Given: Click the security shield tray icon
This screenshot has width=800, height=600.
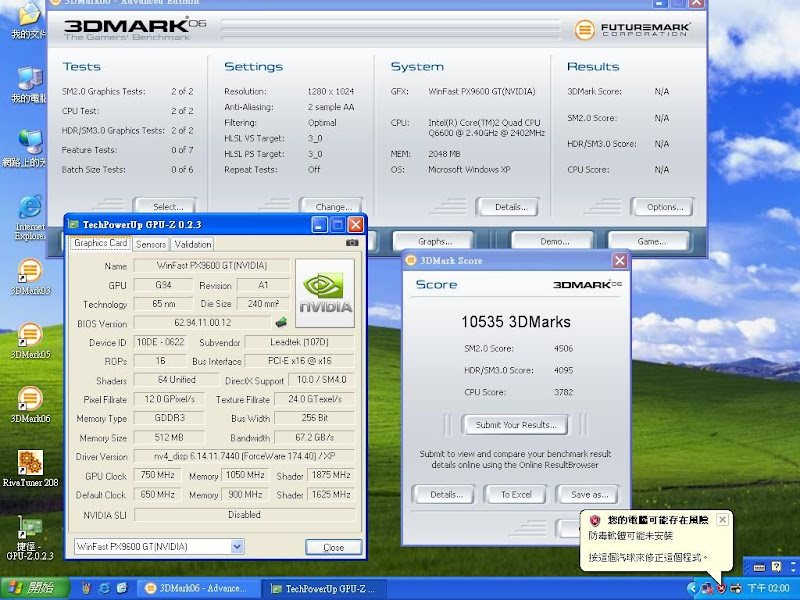Looking at the screenshot, I should [721, 588].
